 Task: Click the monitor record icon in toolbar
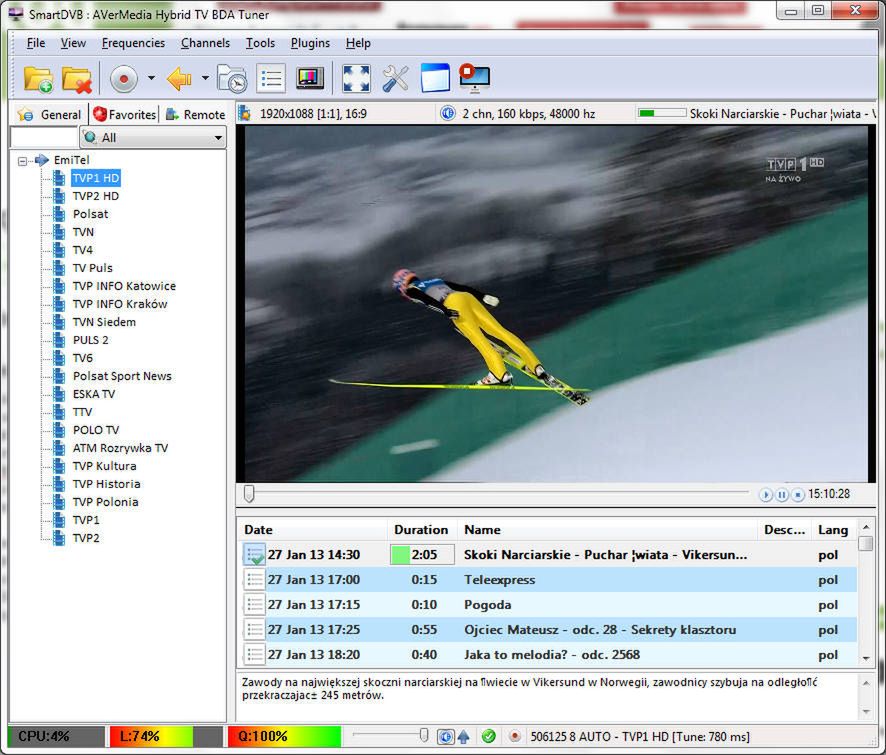pyautogui.click(x=474, y=78)
